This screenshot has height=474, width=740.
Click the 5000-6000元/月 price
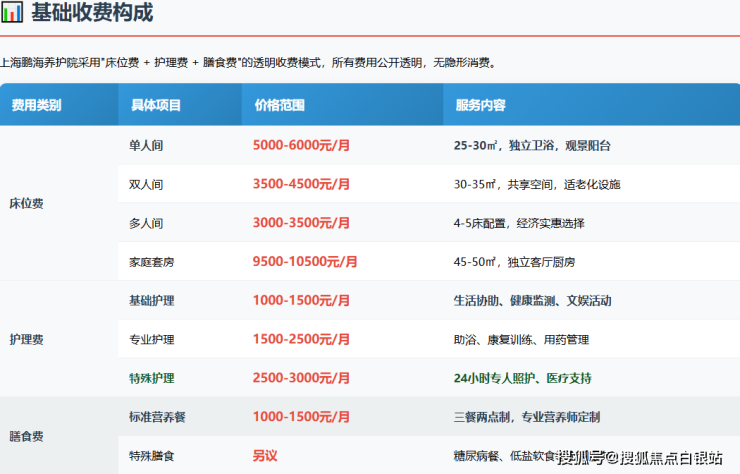pos(301,145)
